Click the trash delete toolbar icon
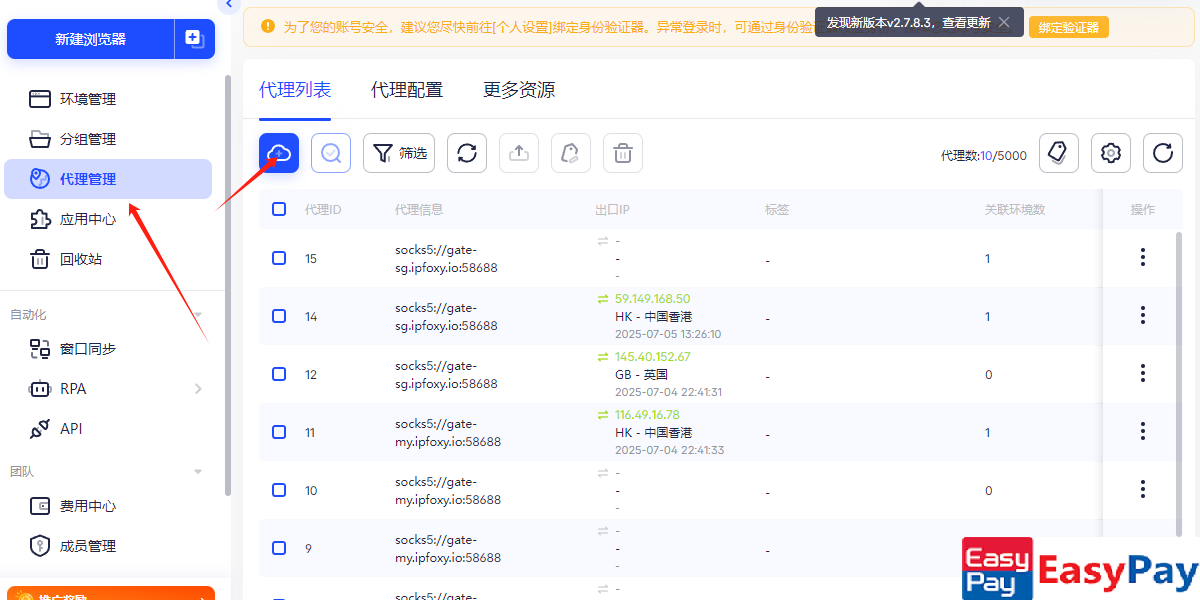Image resolution: width=1200 pixels, height=600 pixels. (x=623, y=153)
